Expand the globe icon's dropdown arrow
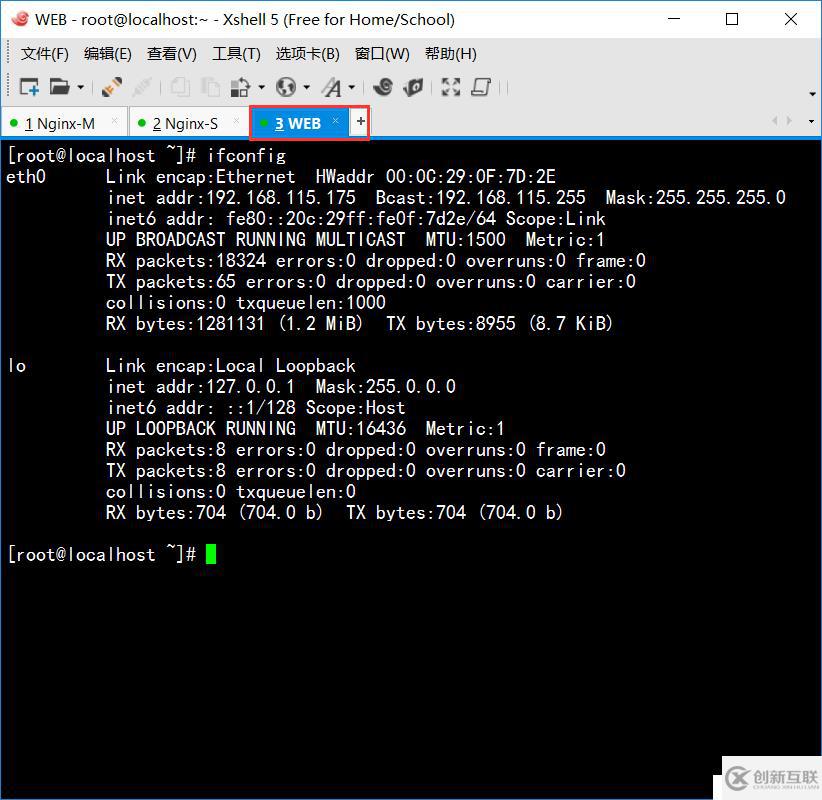This screenshot has width=822, height=800. click(307, 87)
